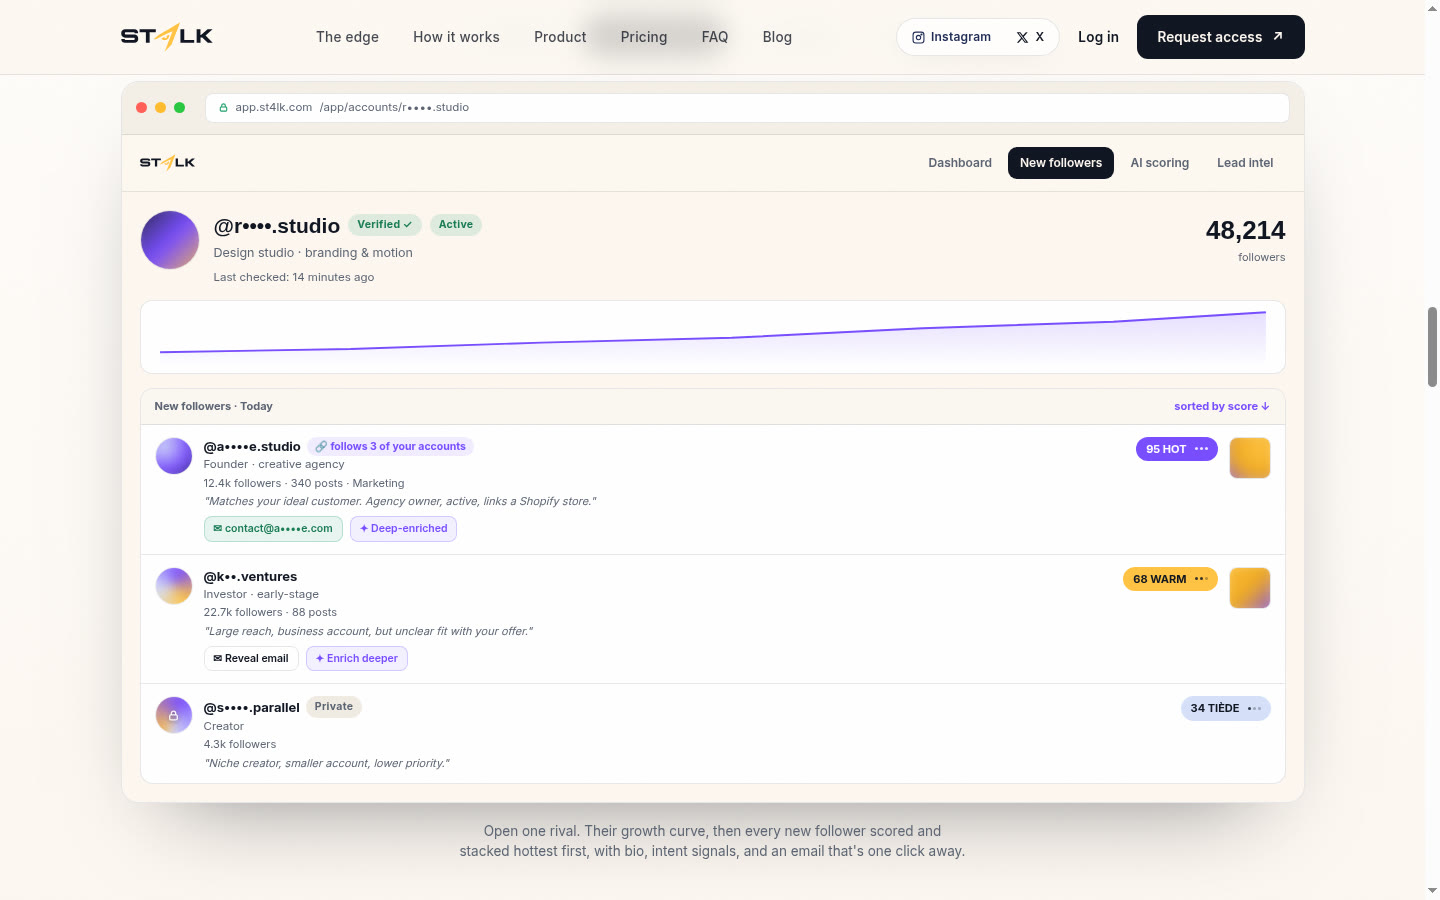Select the X platform option

tap(1030, 37)
